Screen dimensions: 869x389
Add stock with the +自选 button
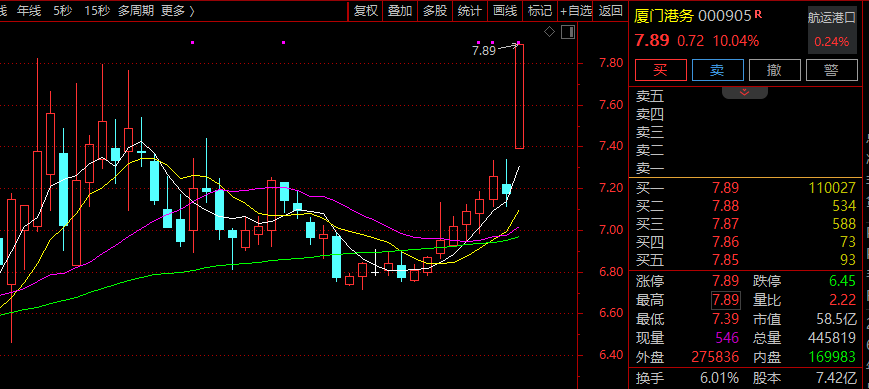(x=575, y=11)
